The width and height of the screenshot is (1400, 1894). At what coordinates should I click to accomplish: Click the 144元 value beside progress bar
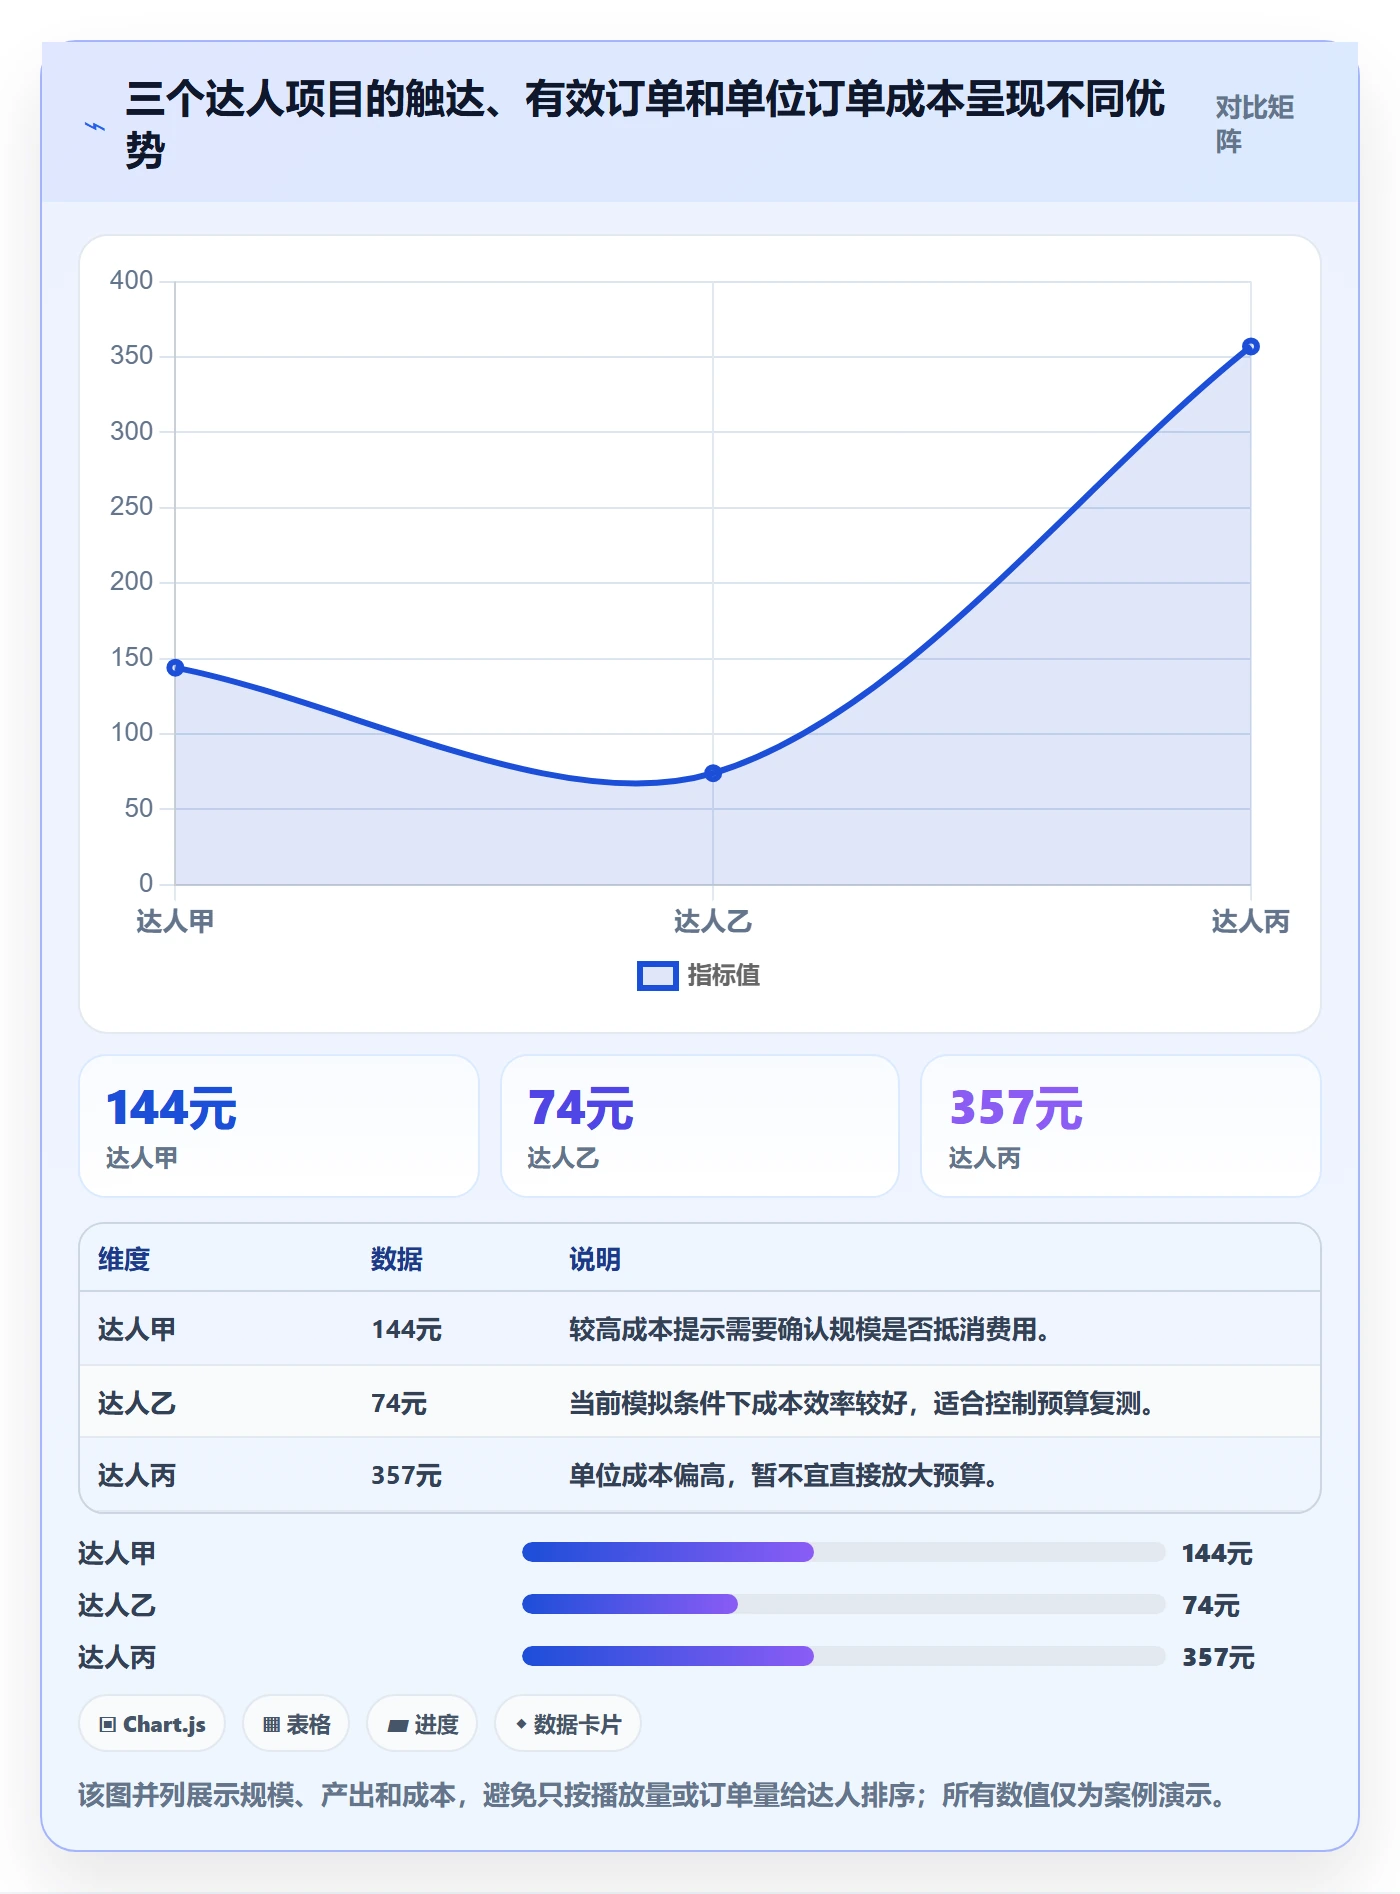pos(1217,1553)
